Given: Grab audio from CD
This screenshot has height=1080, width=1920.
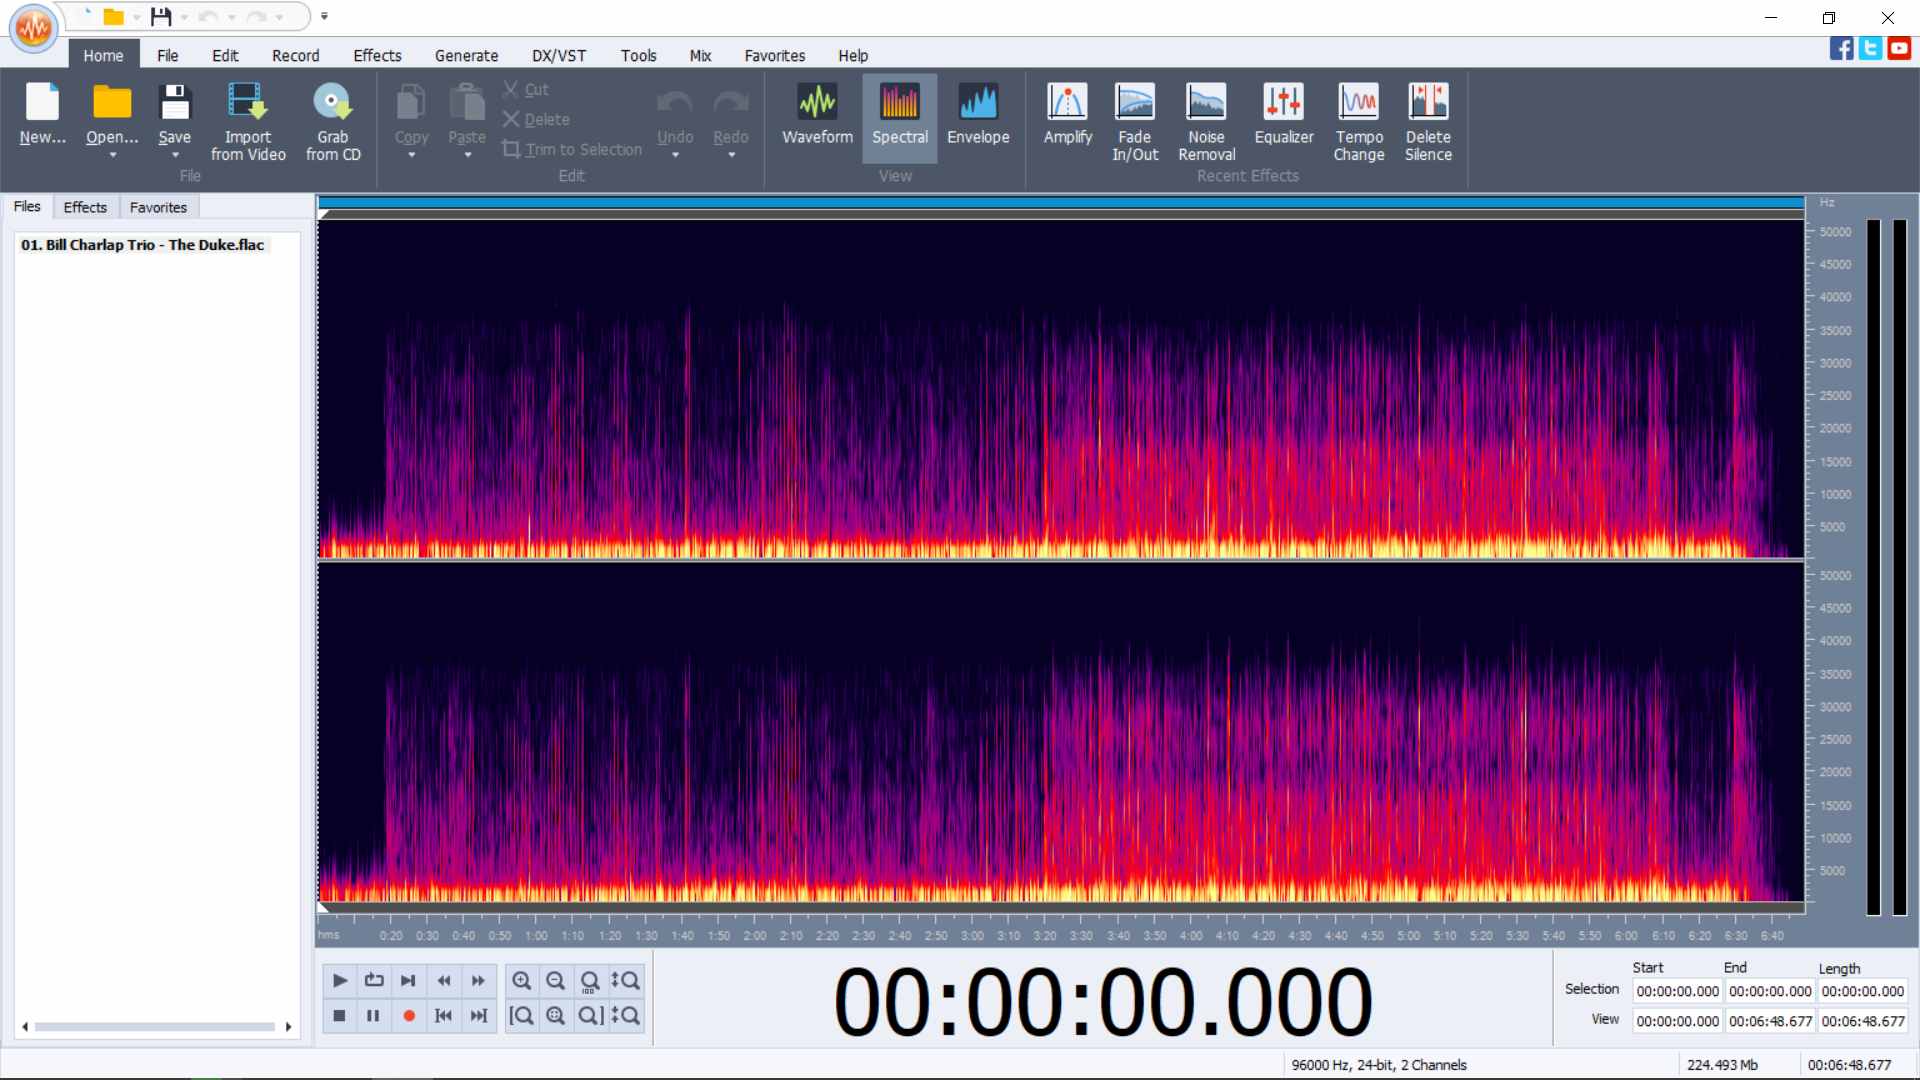Looking at the screenshot, I should (x=333, y=122).
